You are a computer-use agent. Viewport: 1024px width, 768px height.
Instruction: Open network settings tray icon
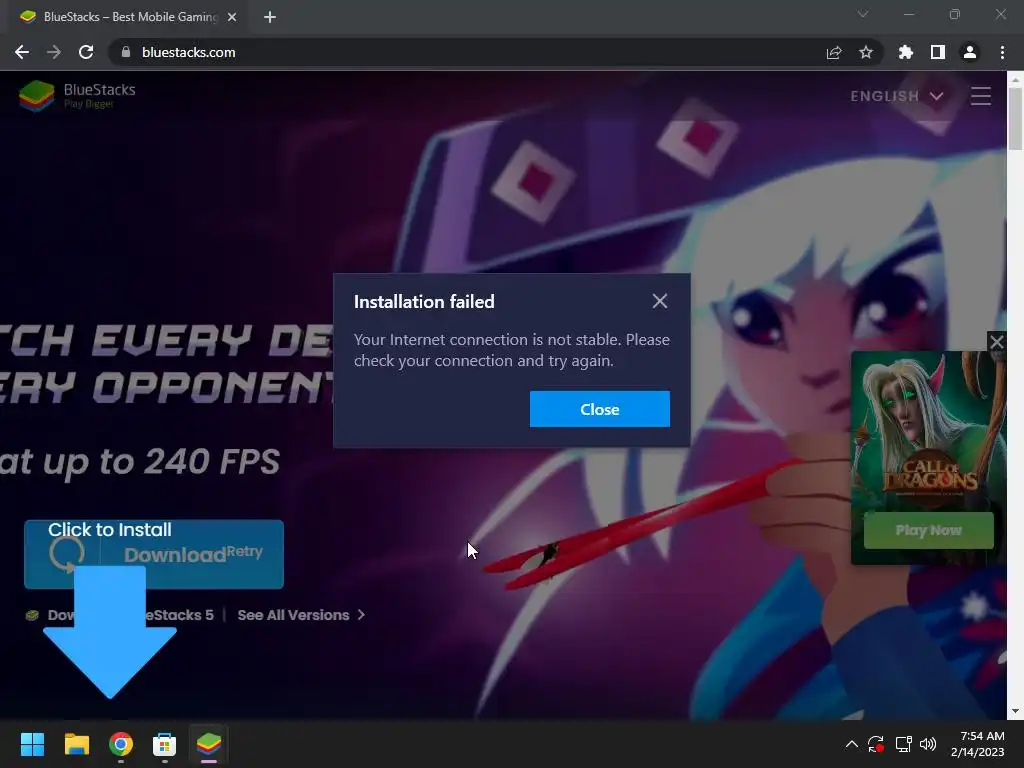pyautogui.click(x=903, y=744)
